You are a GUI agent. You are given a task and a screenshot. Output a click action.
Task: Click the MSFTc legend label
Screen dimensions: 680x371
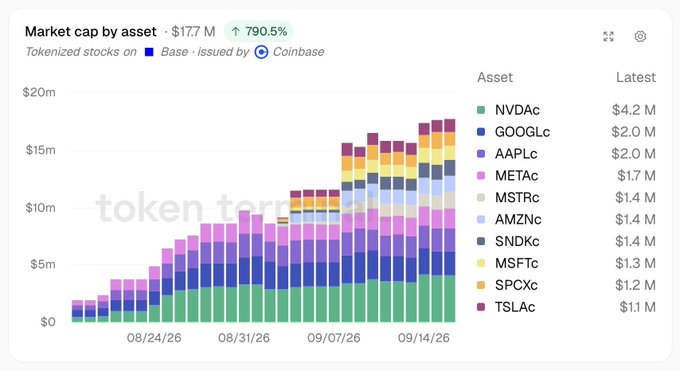pyautogui.click(x=517, y=263)
